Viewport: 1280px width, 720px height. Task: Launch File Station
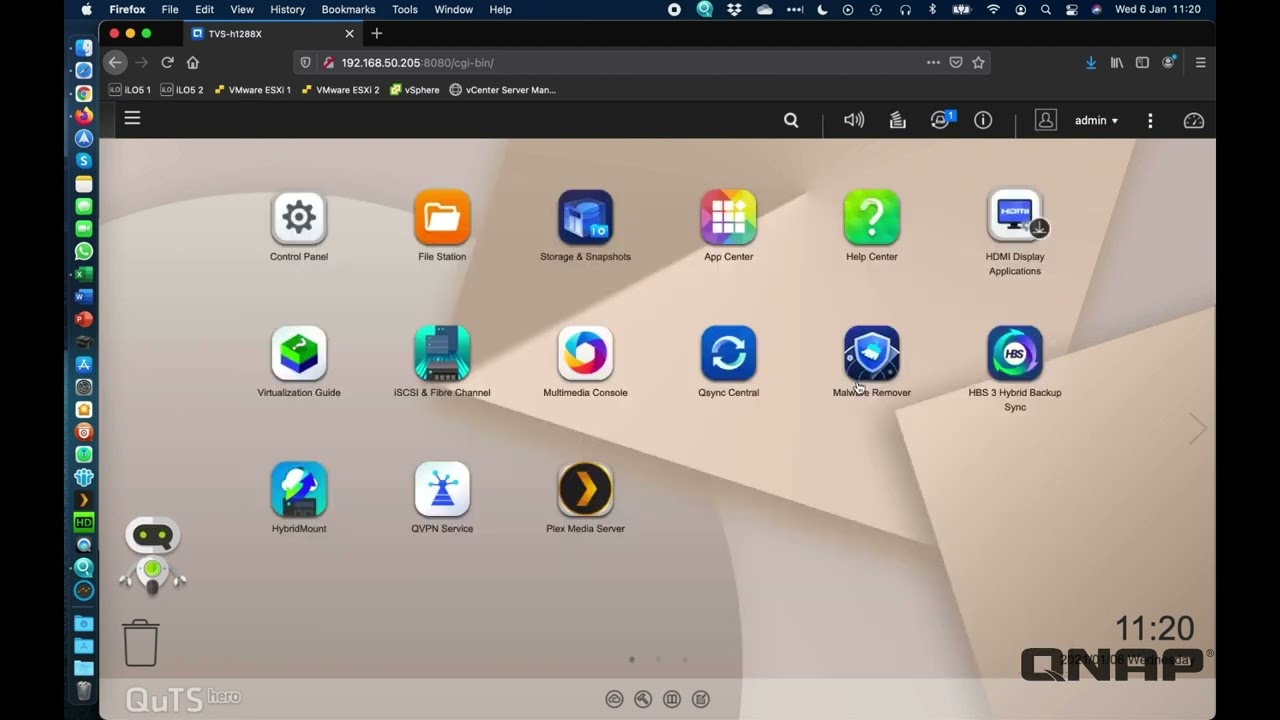(x=442, y=217)
